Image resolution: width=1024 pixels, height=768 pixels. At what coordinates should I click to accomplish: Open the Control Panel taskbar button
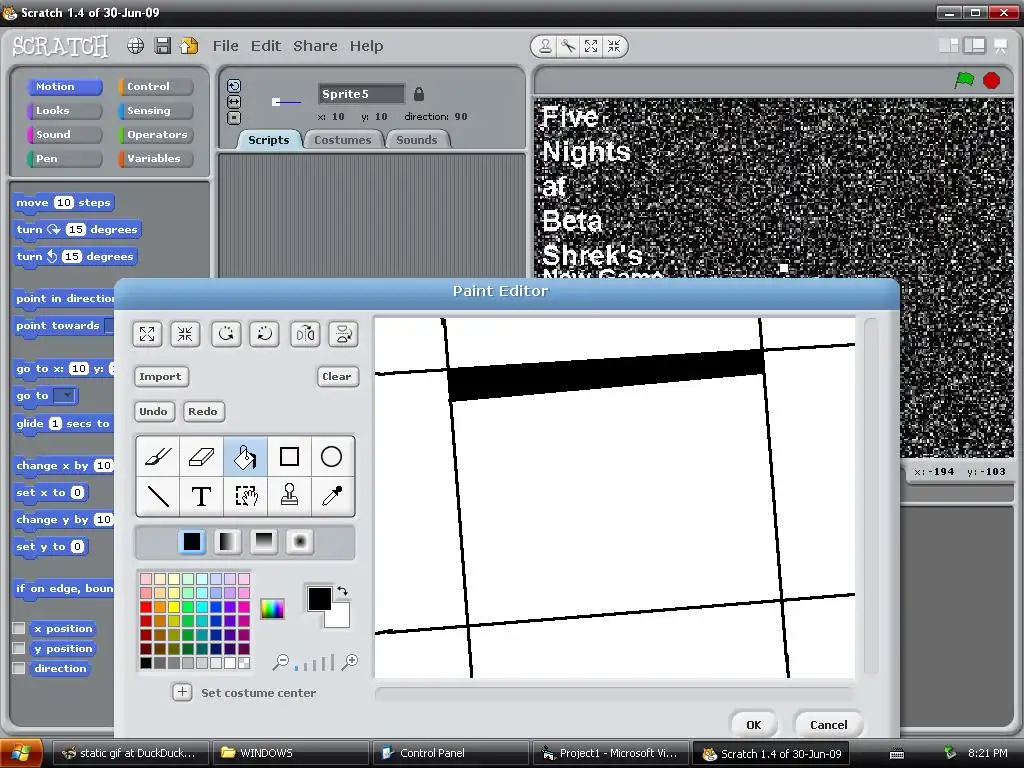point(450,753)
